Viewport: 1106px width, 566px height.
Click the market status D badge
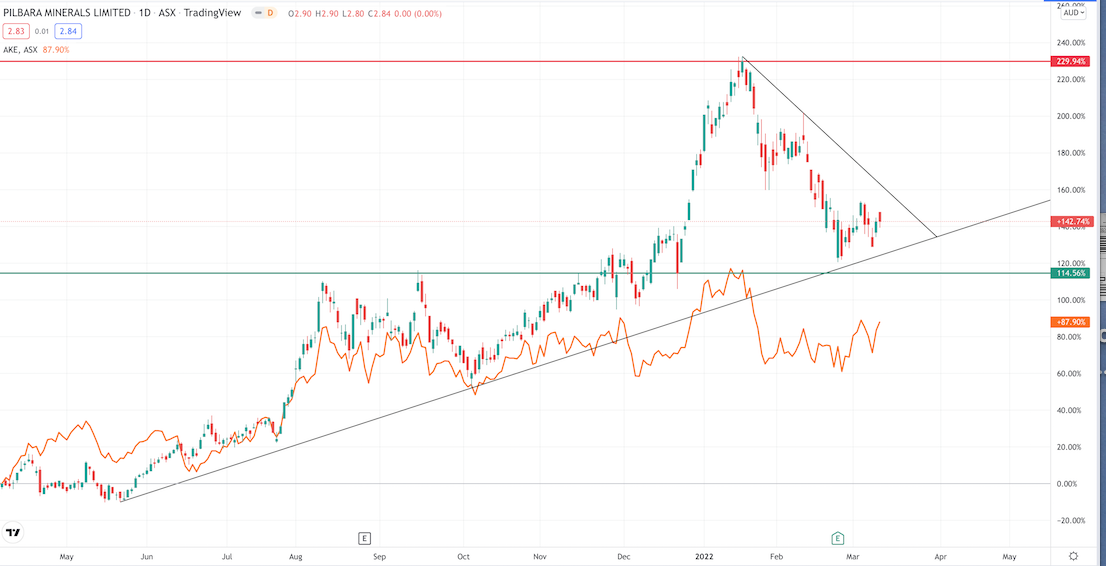[x=269, y=13]
